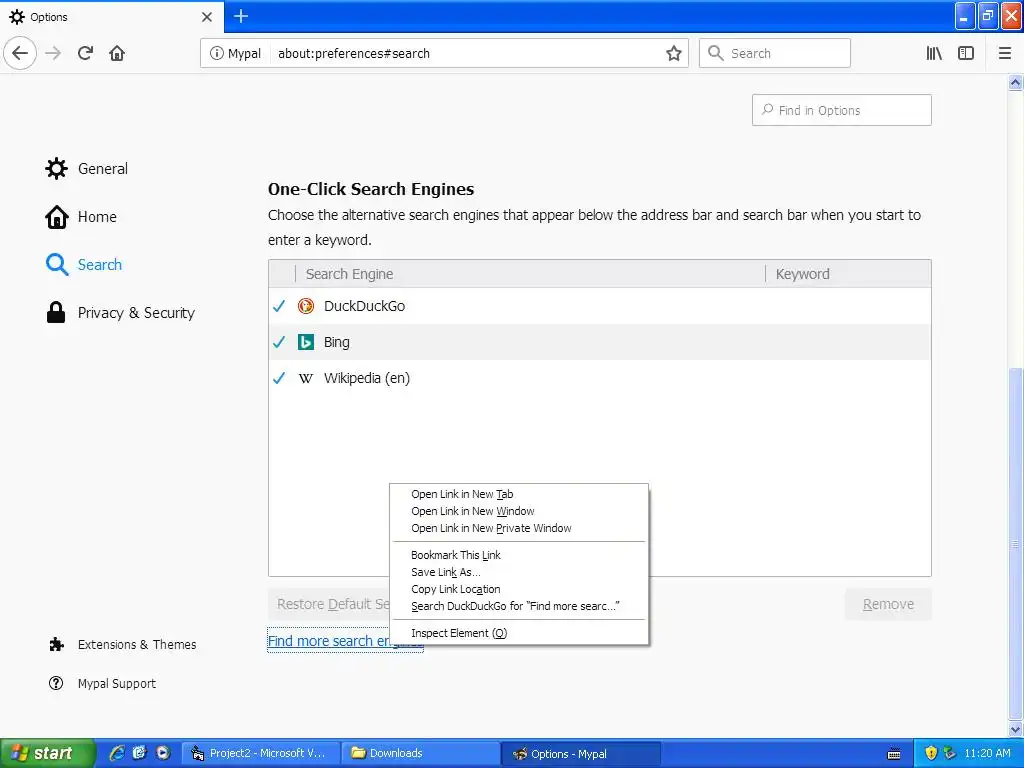Screen dimensions: 1024x768
Task: Click the Bing logo icon
Action: [x=306, y=342]
